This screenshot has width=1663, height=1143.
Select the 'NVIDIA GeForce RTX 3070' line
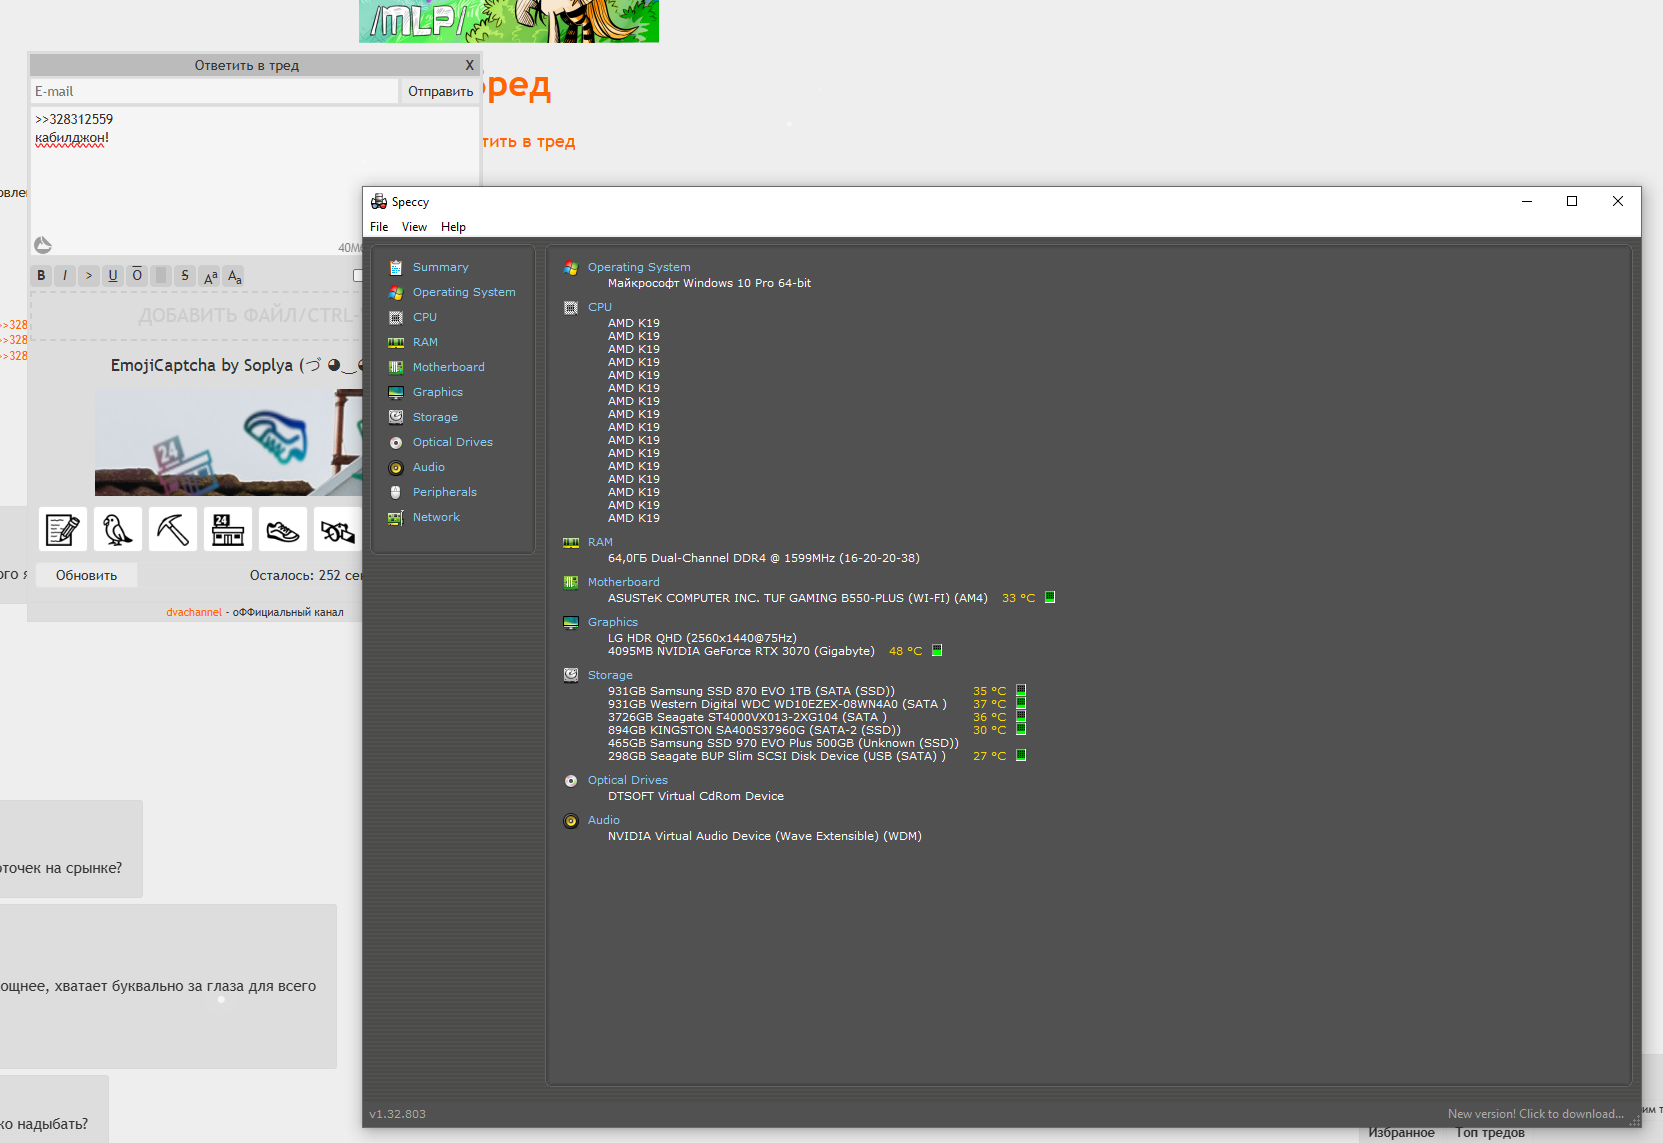741,651
